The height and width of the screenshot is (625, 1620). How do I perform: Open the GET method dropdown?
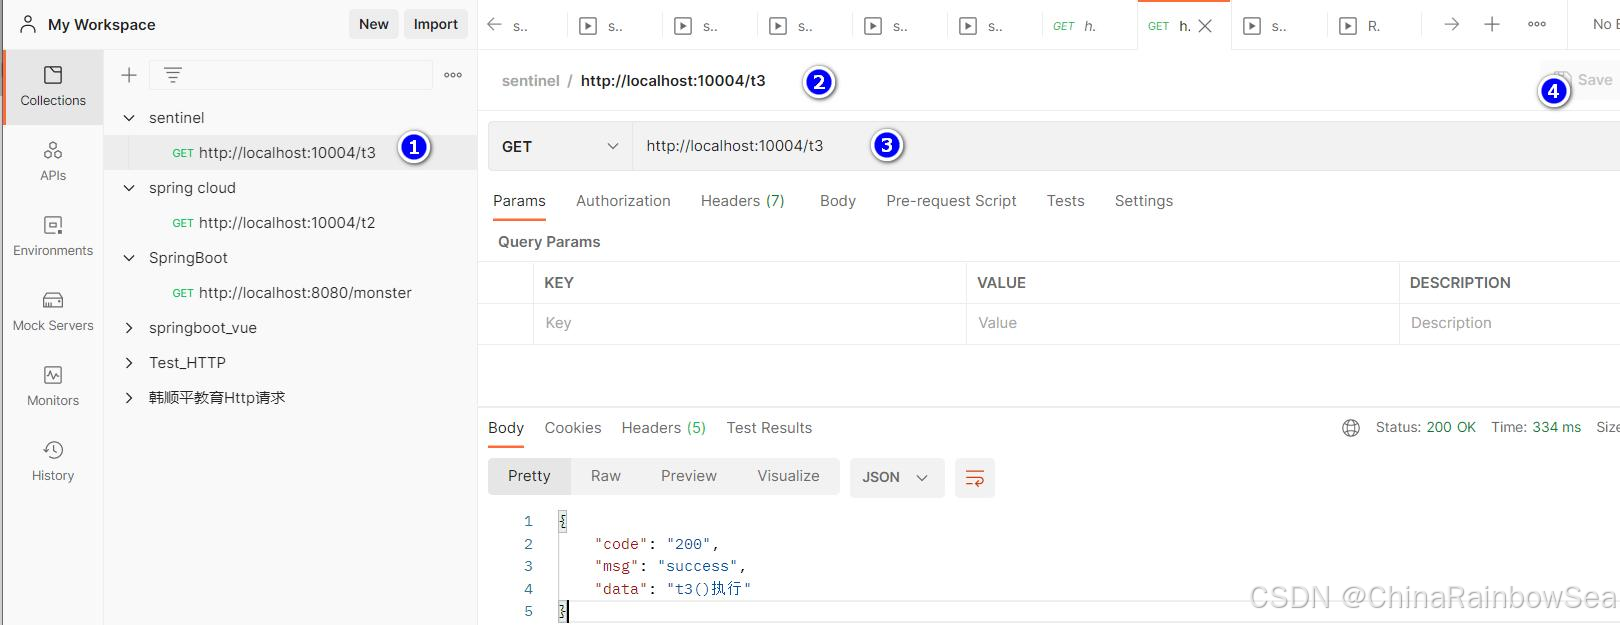pyautogui.click(x=560, y=147)
